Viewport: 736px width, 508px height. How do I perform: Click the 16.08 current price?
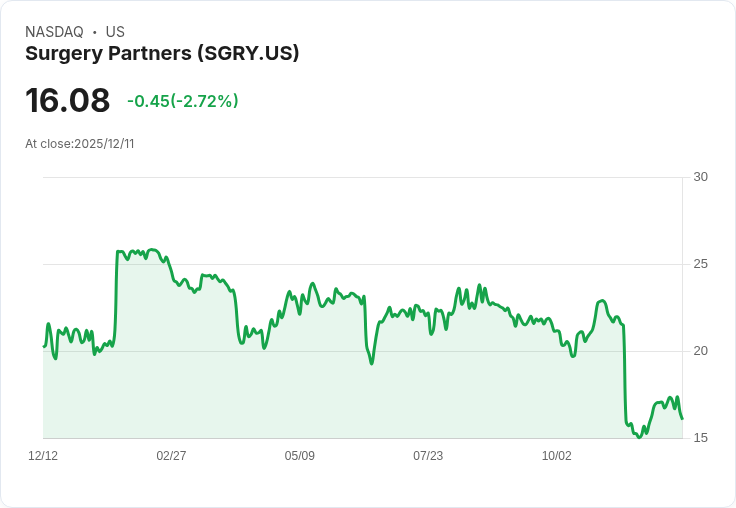click(67, 101)
